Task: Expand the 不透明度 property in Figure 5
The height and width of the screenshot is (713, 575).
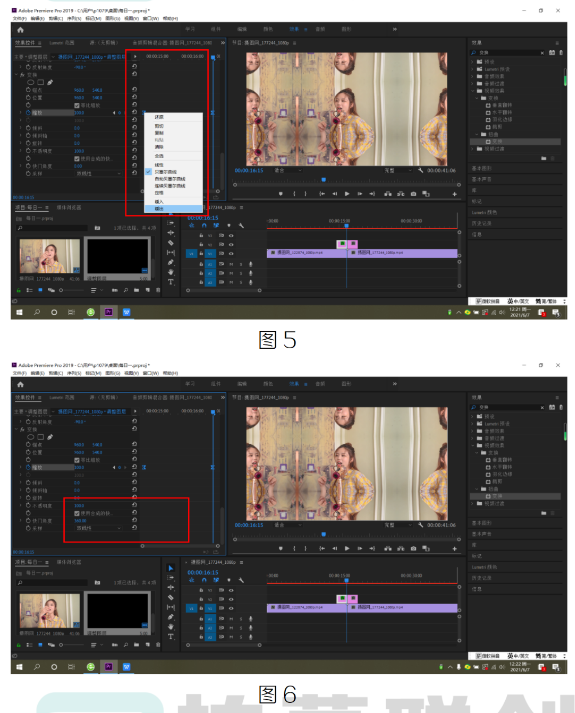Action: [x=20, y=151]
